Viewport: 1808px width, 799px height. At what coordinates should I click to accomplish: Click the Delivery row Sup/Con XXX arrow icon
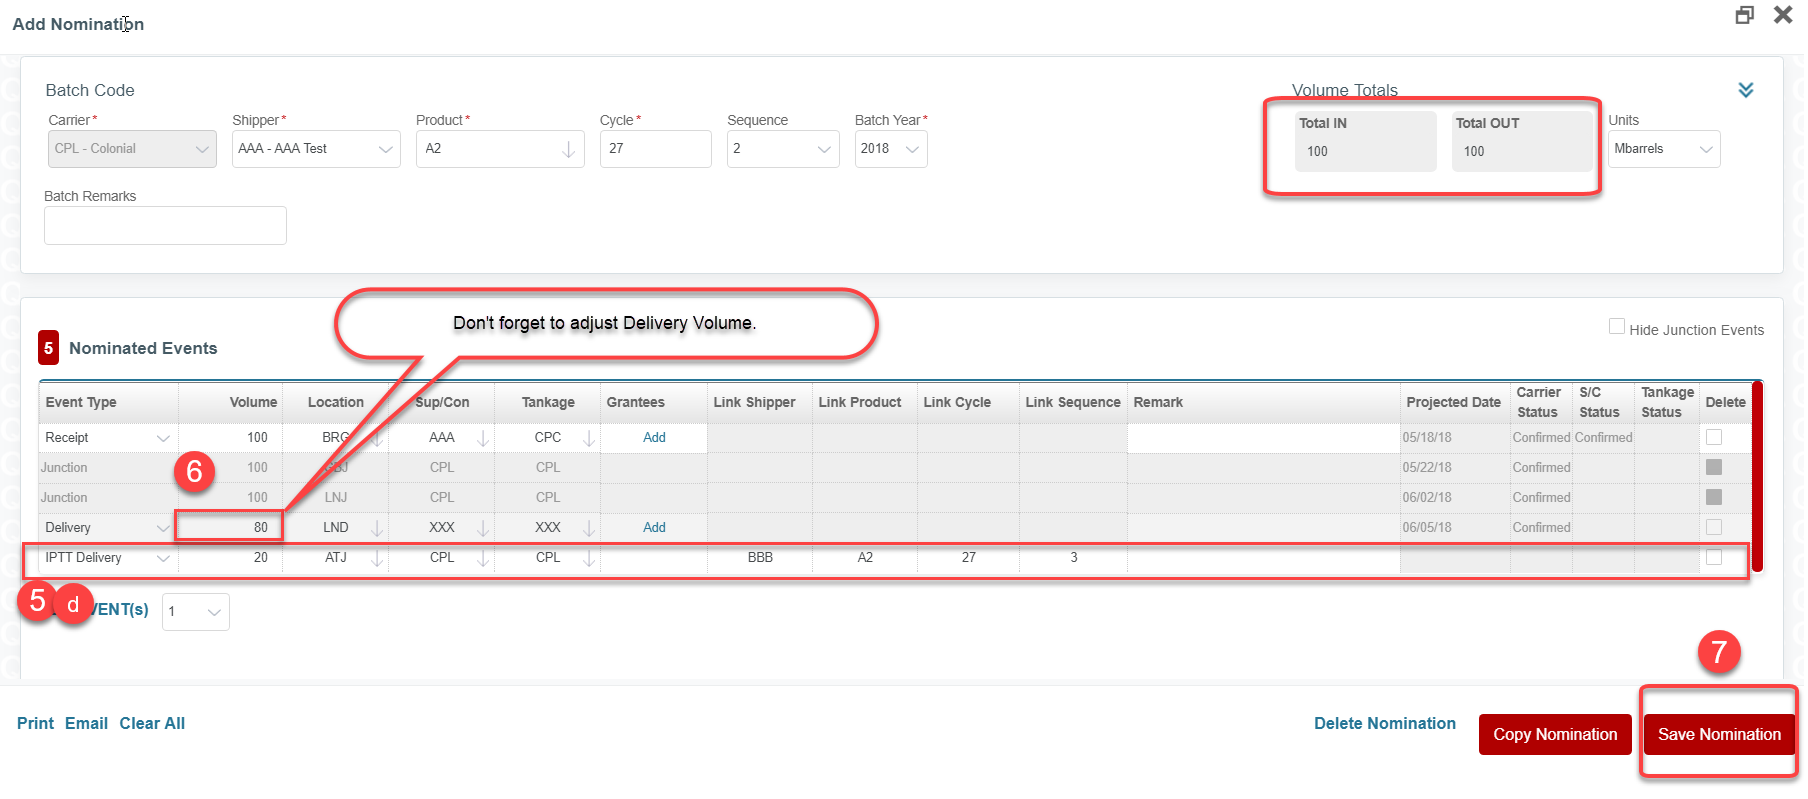(483, 528)
